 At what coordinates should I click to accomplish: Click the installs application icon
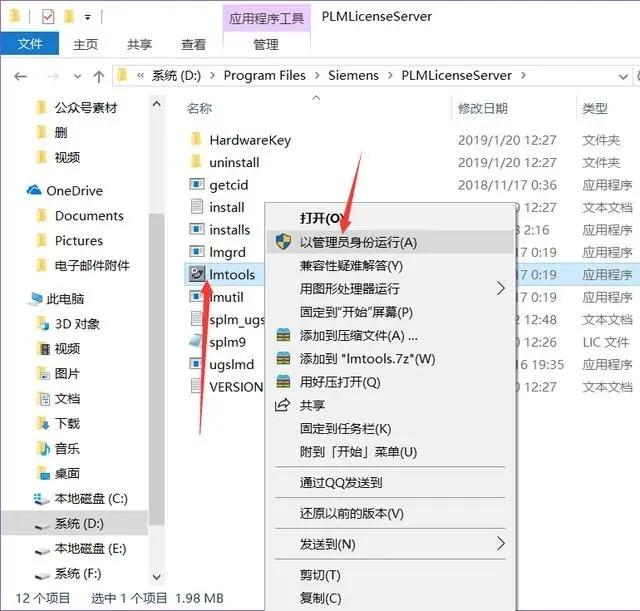[x=196, y=229]
